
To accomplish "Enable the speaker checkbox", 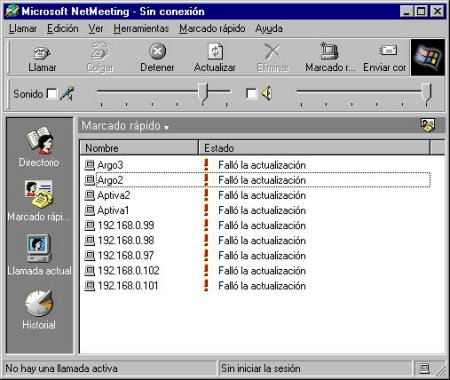I will 251,94.
